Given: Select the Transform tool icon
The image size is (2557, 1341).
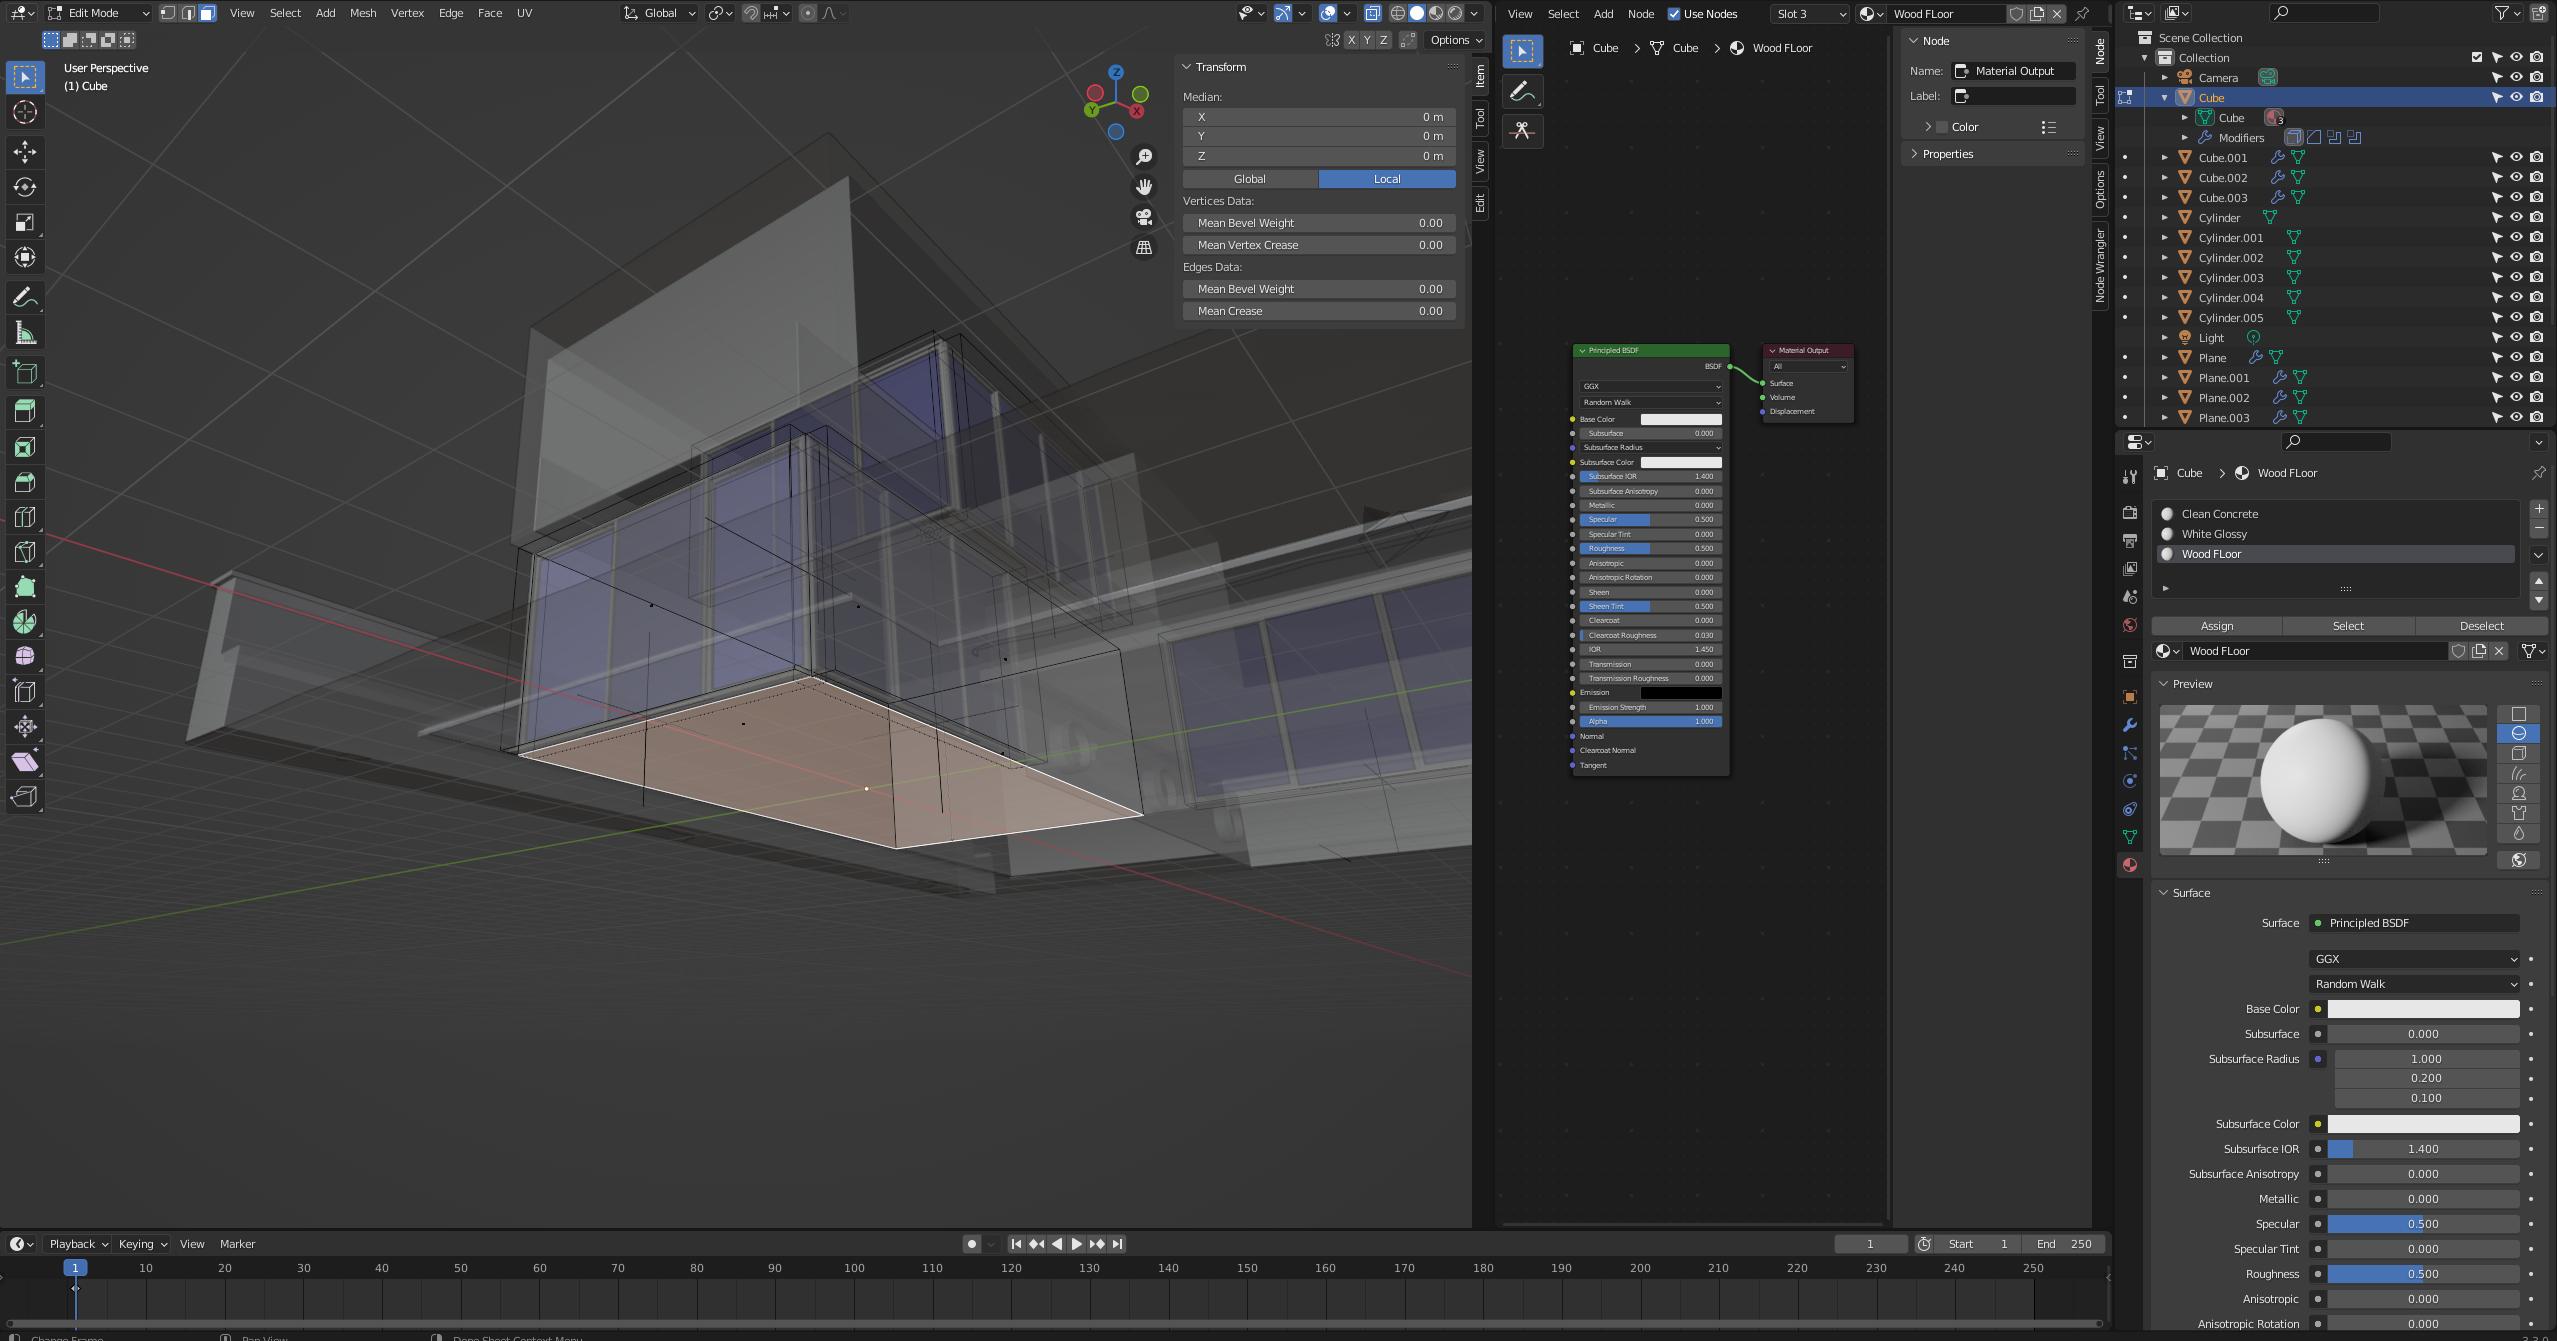Looking at the screenshot, I should (x=25, y=257).
